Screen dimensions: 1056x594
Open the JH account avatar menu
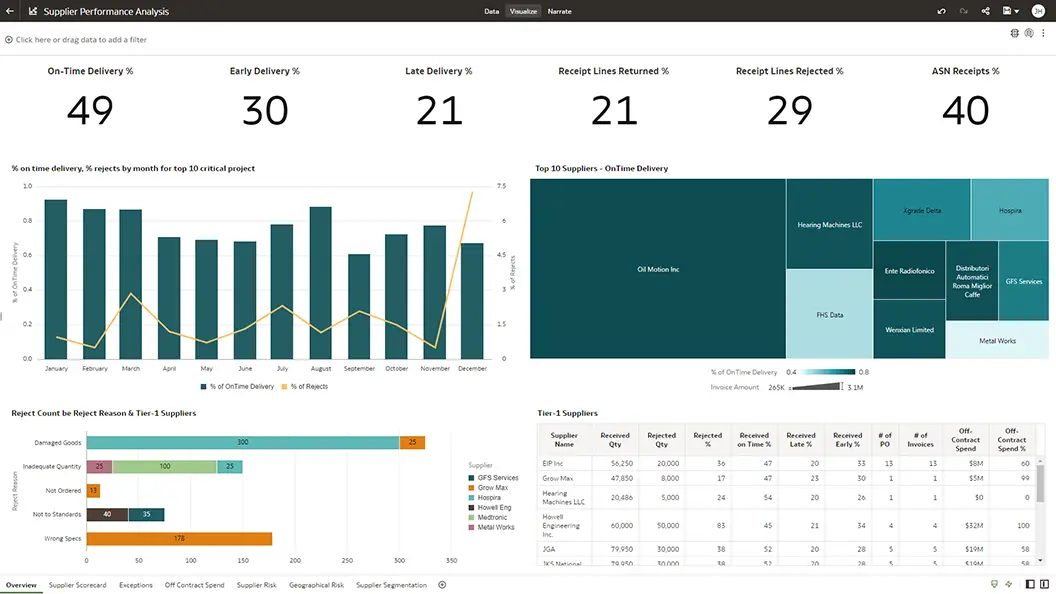tap(1038, 10)
